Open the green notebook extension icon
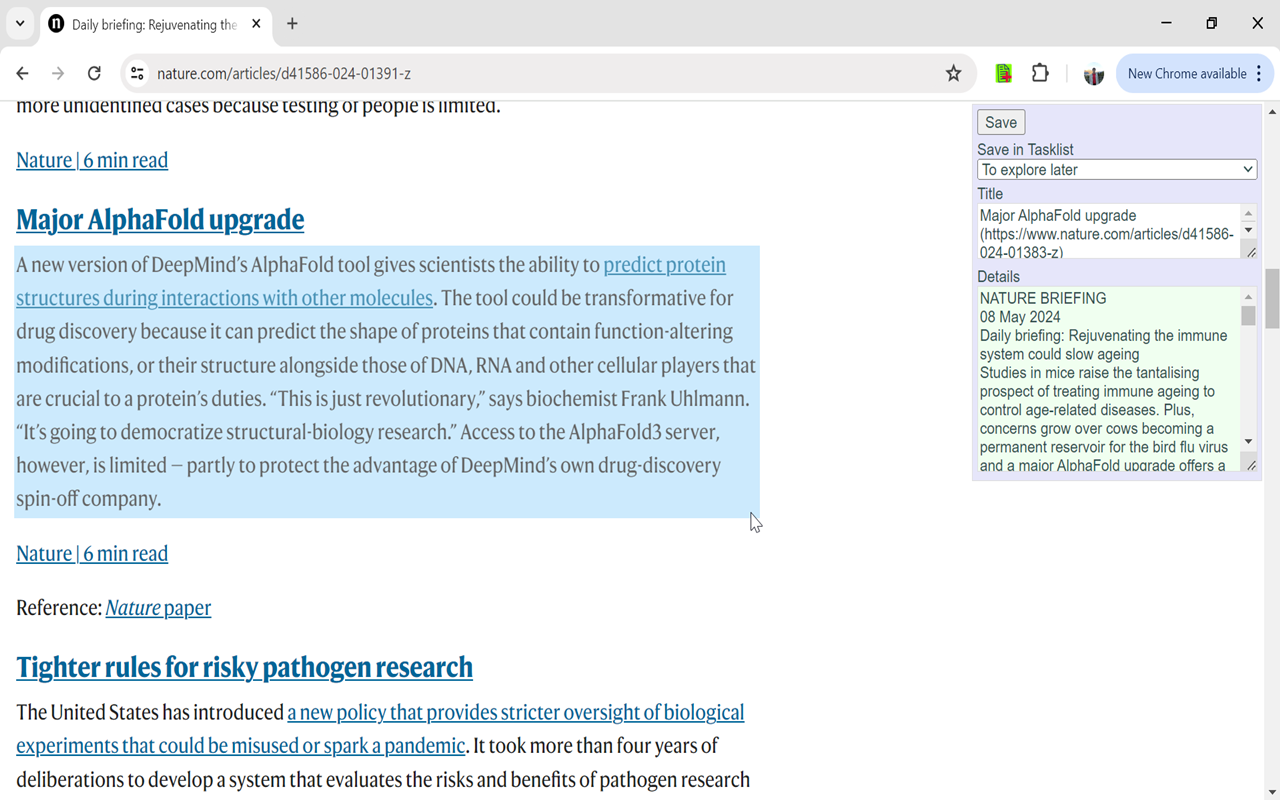Screen dimensions: 1280x800 (x=1003, y=73)
